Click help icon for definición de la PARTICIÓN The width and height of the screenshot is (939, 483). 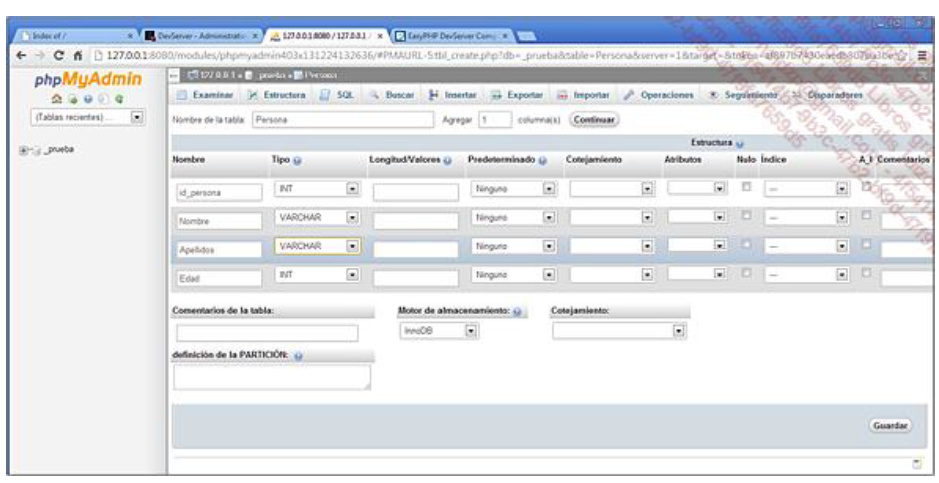coord(298,356)
